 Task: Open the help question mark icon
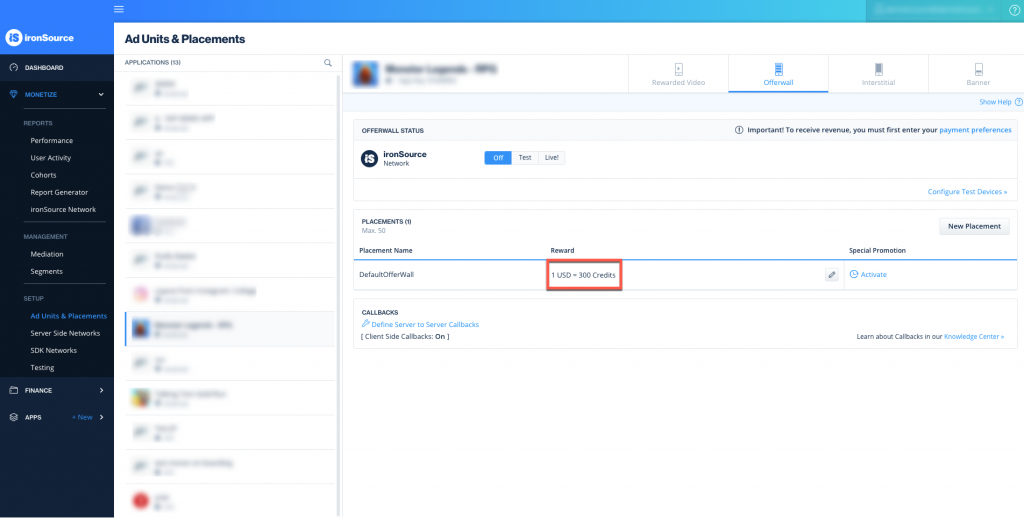coord(1014,10)
